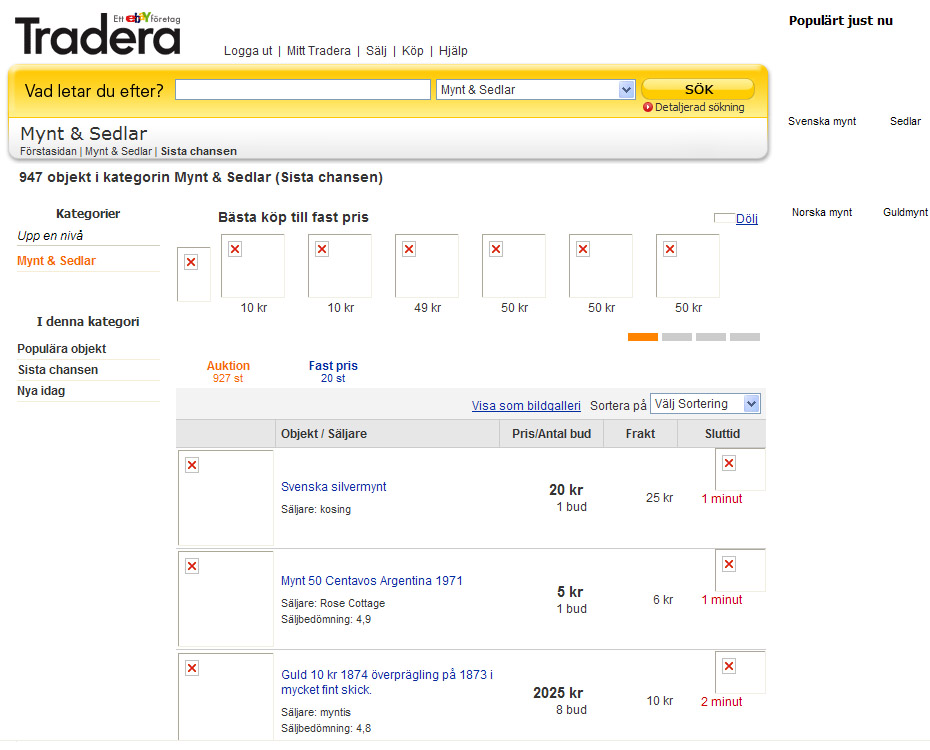Viewport: 930px width, 750px height.
Task: Click the Frakt column header
Action: [640, 433]
